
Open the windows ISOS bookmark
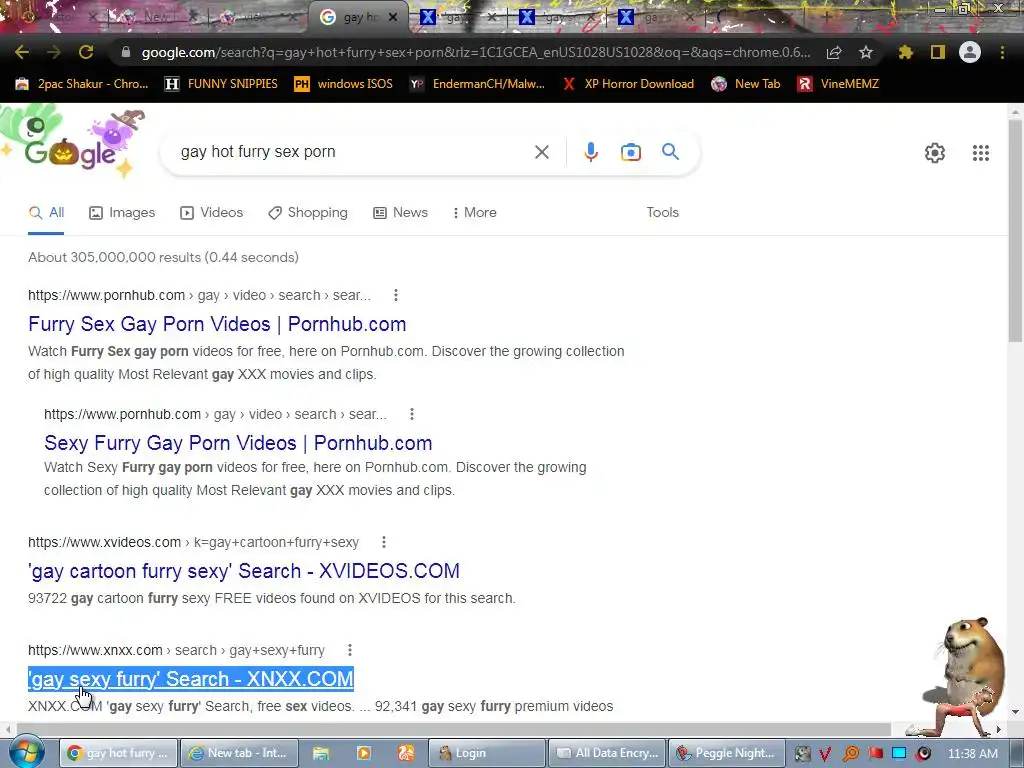click(x=344, y=84)
